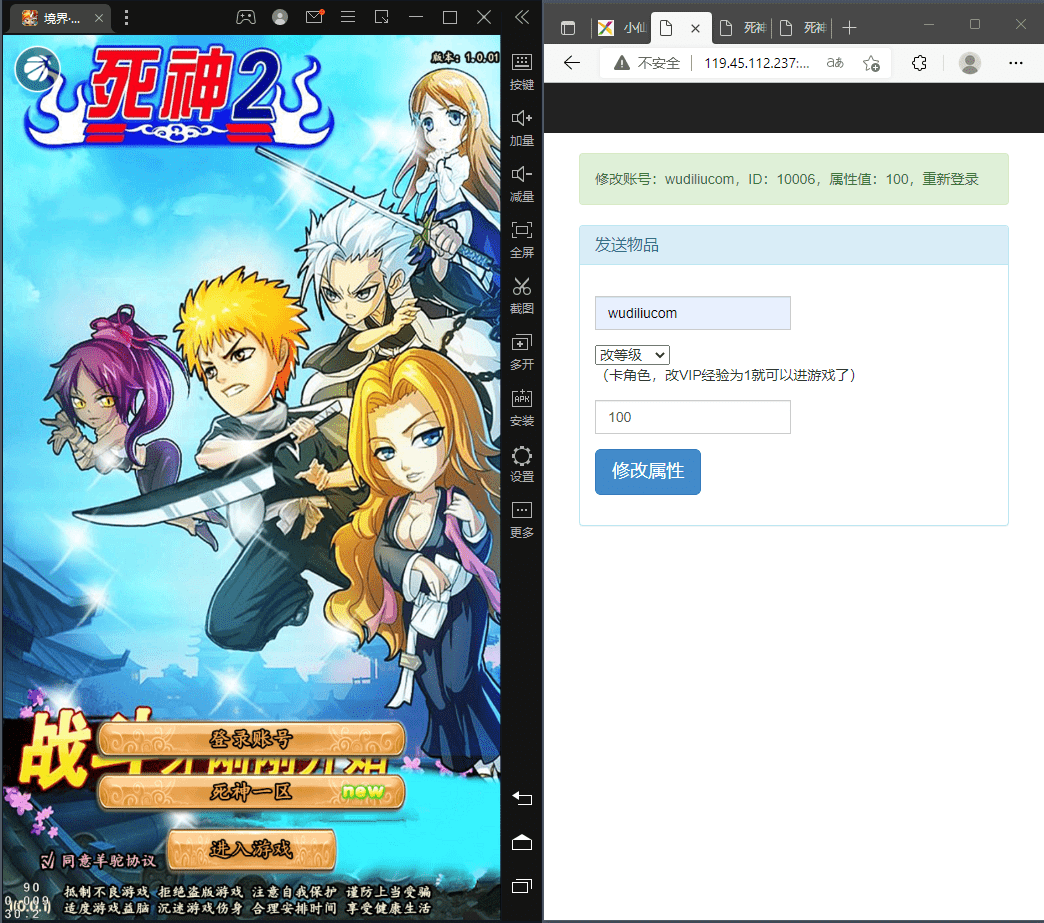Click 修改属性 submit button
This screenshot has height=923, width=1044.
coord(647,471)
